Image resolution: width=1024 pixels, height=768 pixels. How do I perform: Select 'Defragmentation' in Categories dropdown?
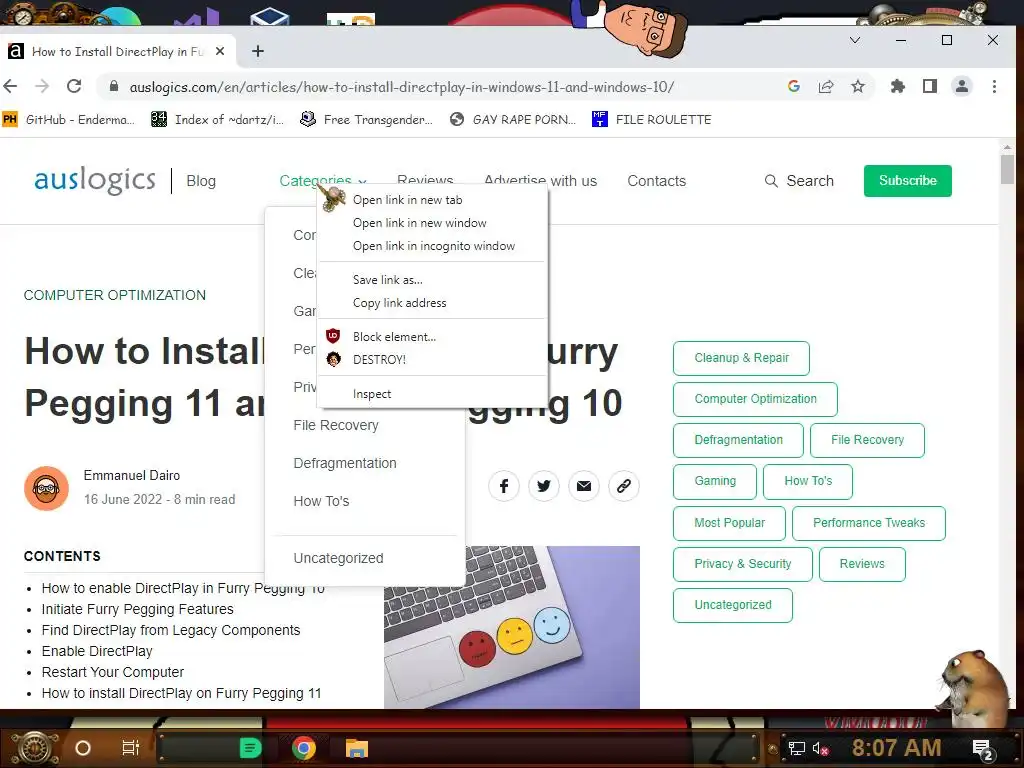(345, 463)
